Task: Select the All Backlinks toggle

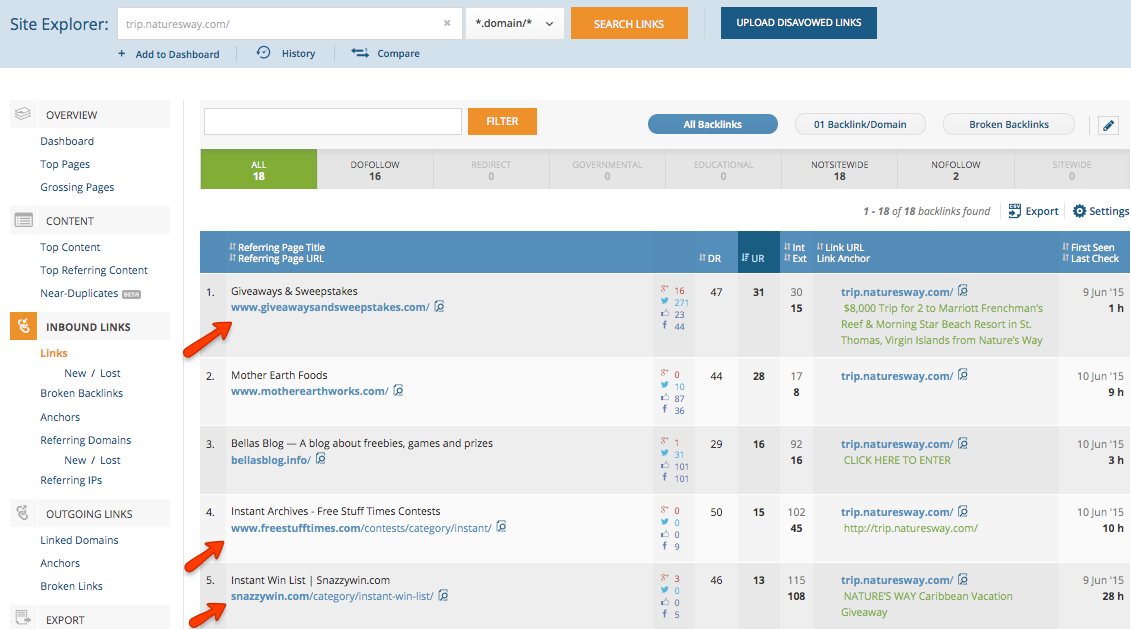Action: tap(712, 124)
